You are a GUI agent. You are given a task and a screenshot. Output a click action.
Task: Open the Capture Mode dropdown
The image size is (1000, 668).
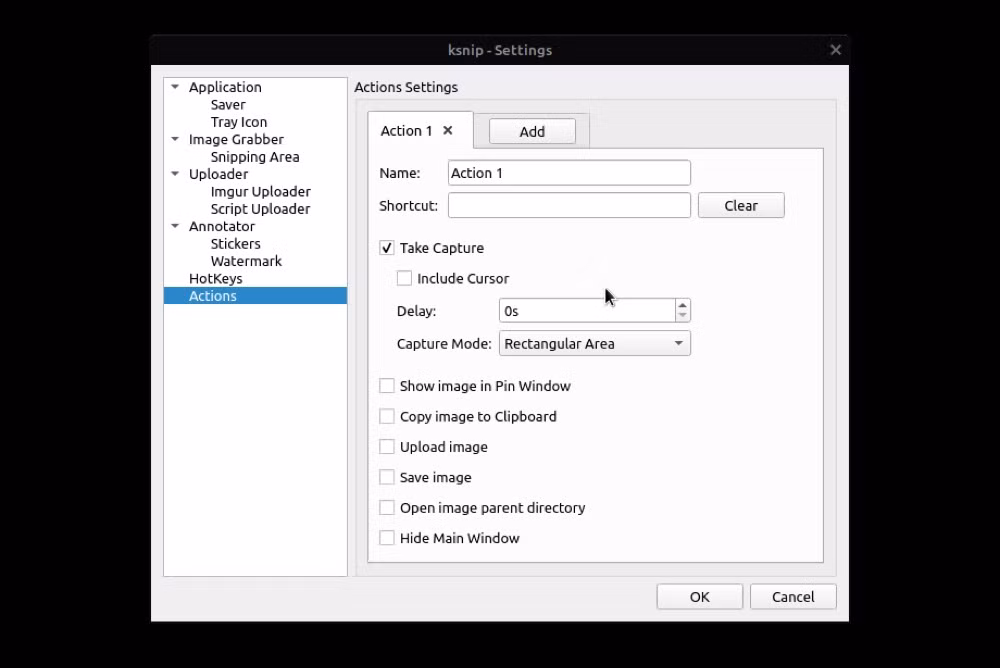click(x=594, y=344)
